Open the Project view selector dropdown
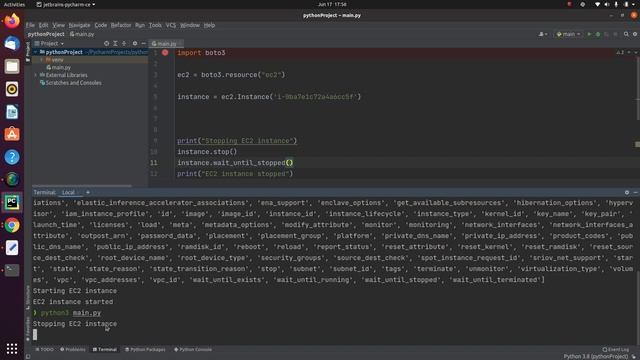Image resolution: width=640 pixels, height=360 pixels. 49,43
